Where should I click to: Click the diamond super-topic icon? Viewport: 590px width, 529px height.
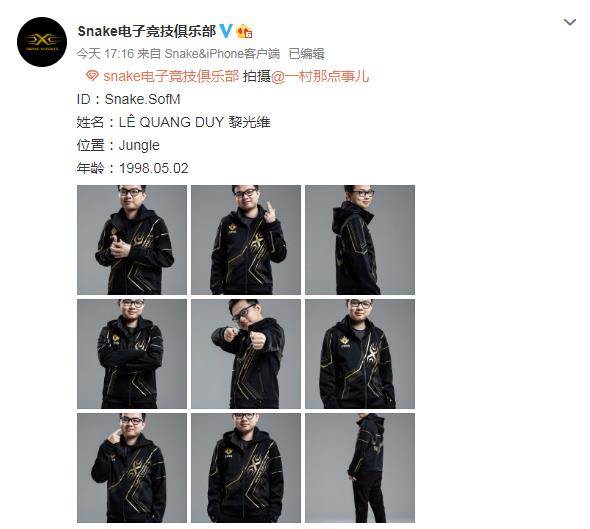(x=92, y=76)
